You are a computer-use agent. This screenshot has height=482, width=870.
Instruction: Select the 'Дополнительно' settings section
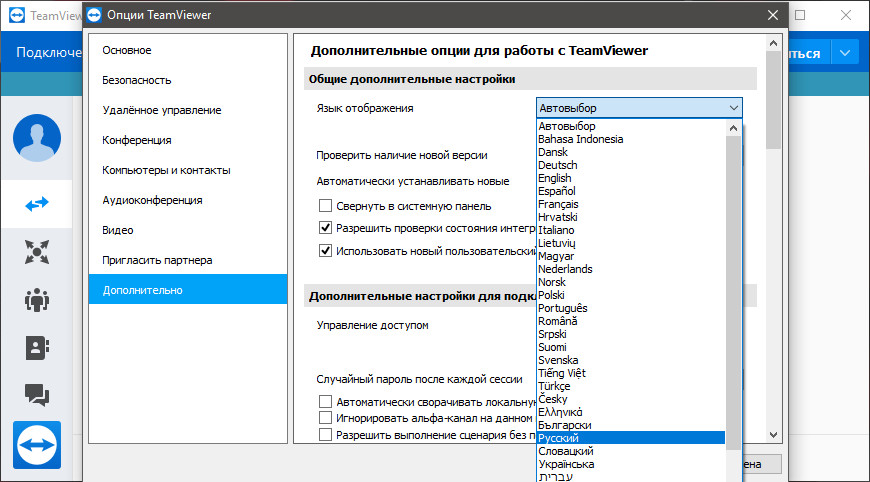[188, 290]
